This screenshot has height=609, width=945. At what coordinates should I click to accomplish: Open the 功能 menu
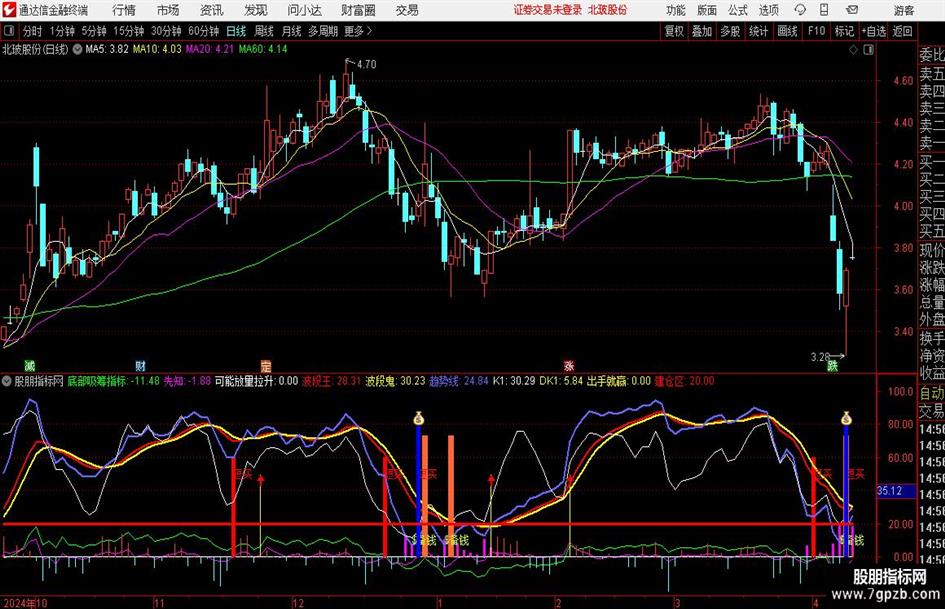676,10
